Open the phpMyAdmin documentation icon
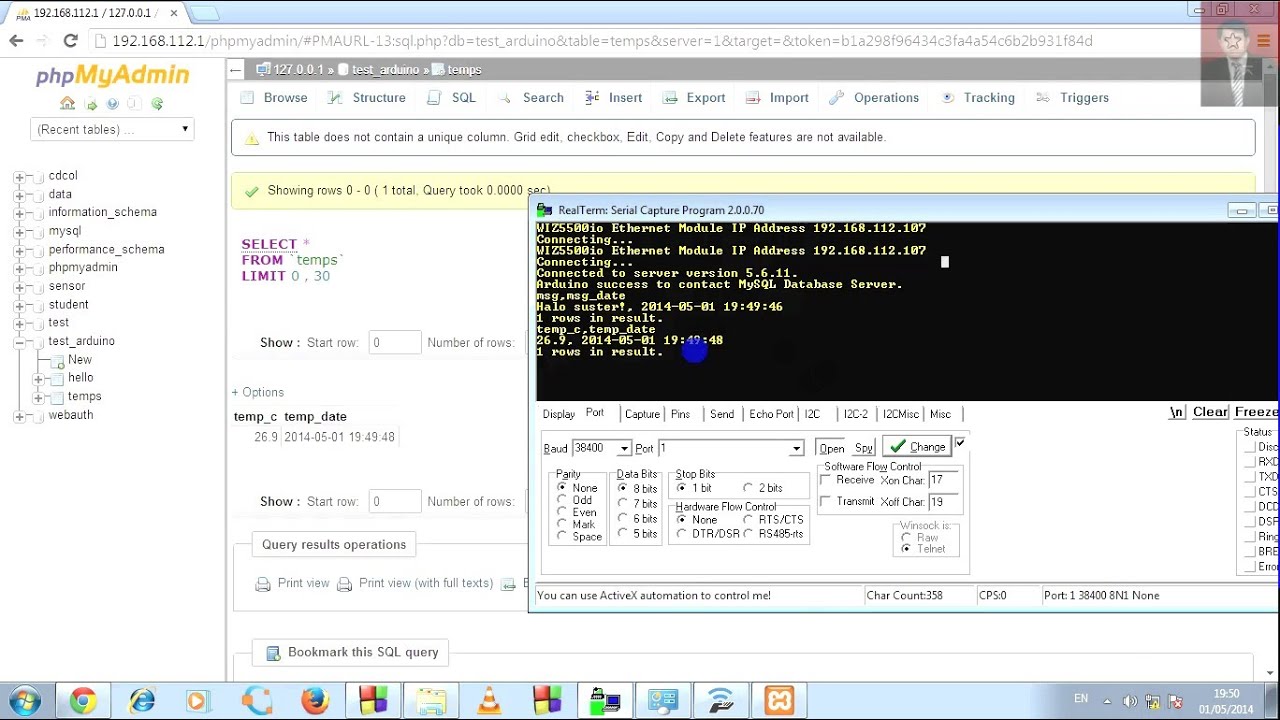This screenshot has height=720, width=1280. (113, 103)
